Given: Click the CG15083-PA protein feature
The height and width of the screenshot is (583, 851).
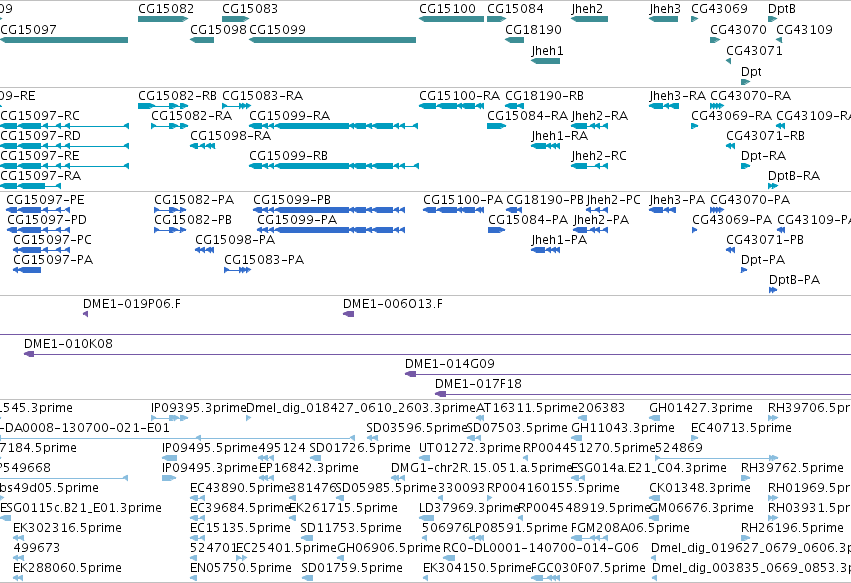Looking at the screenshot, I should coord(237,270).
